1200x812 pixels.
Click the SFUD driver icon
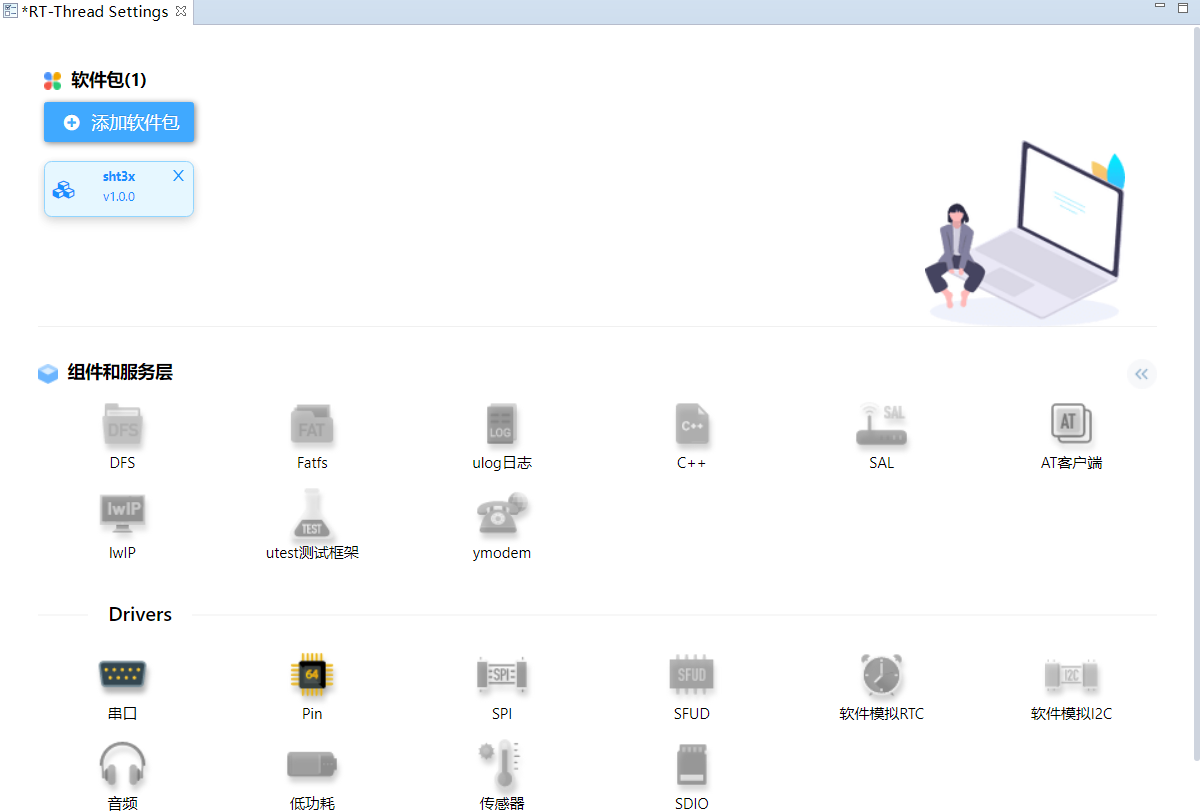692,675
